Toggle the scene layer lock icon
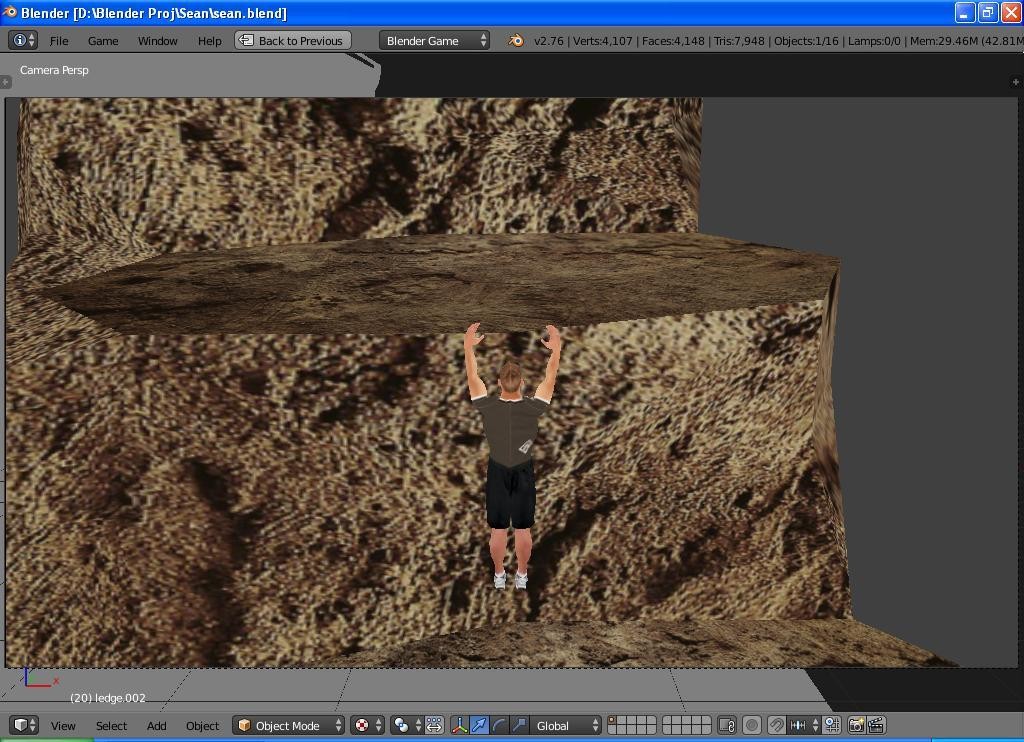Screen dimensions: 1024x742 pyautogui.click(x=727, y=726)
